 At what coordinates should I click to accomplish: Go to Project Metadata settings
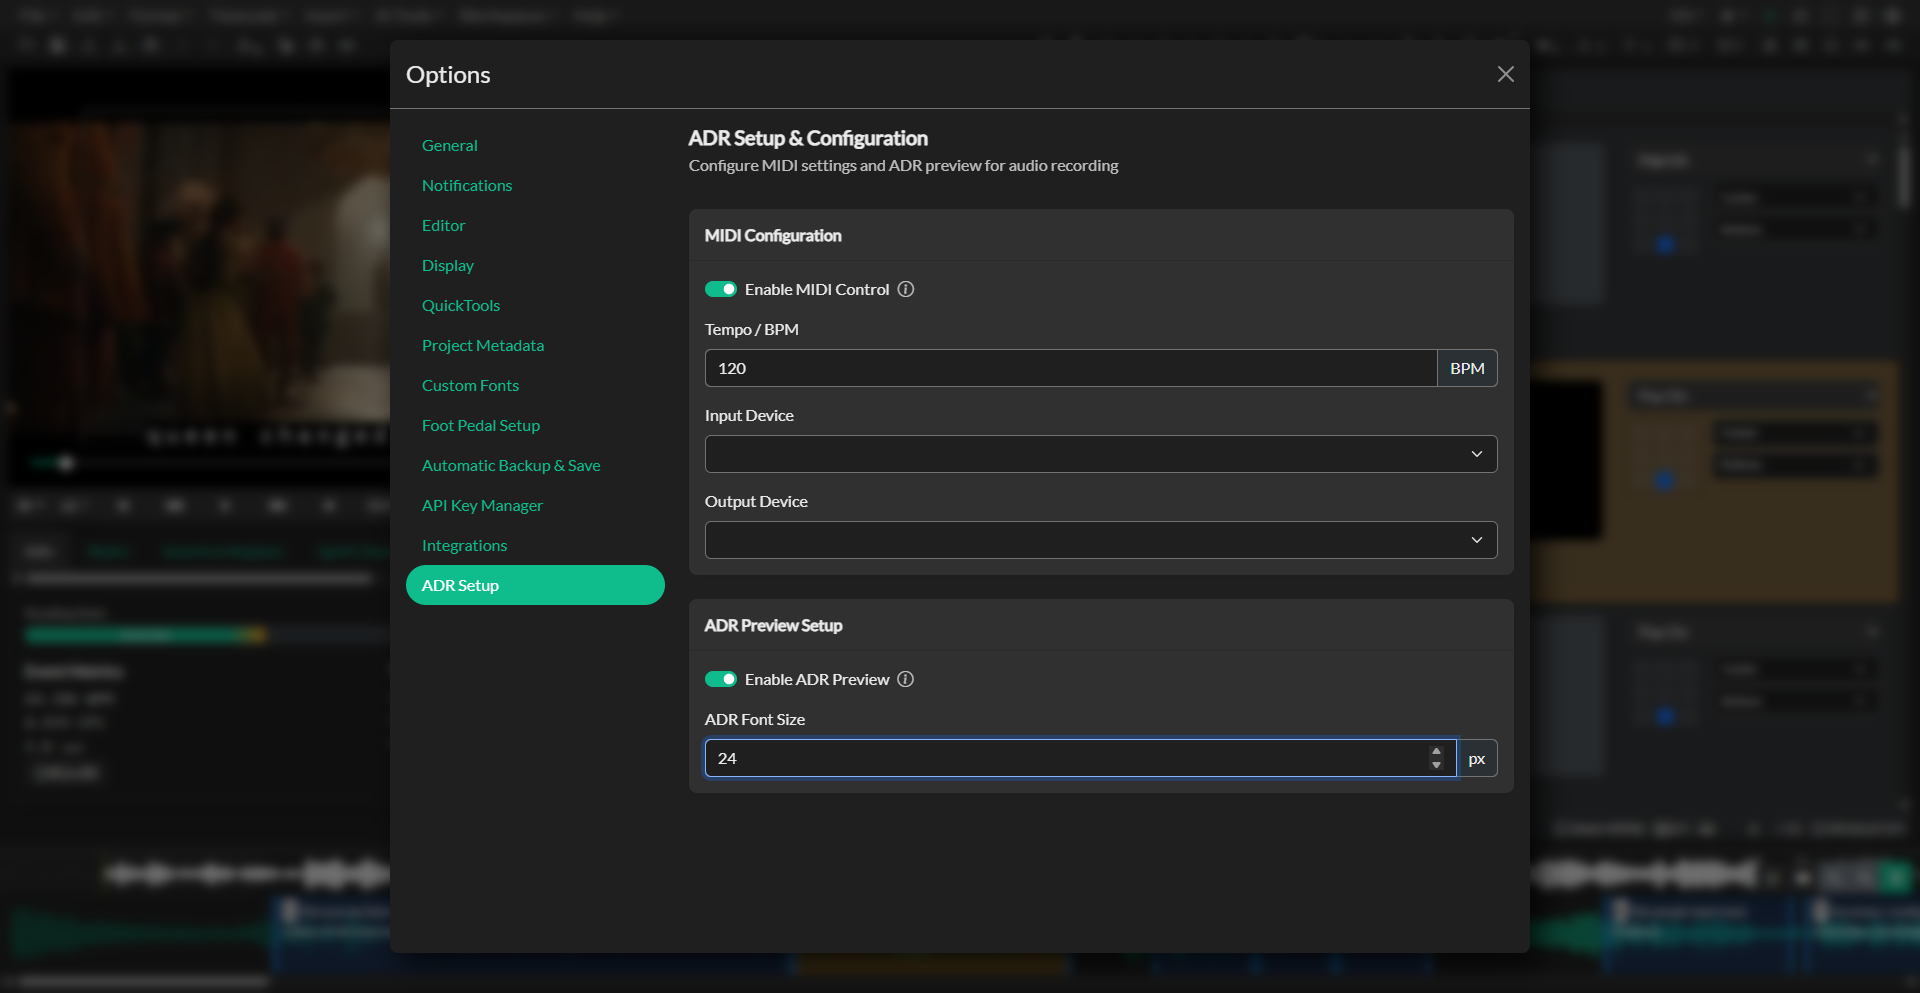[483, 345]
